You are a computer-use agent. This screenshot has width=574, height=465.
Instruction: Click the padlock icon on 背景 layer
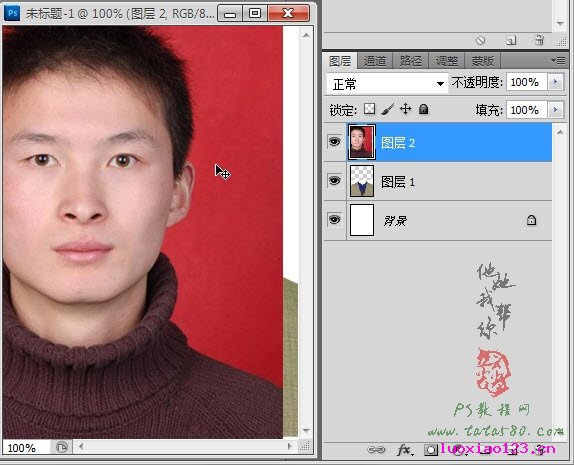pos(531,220)
